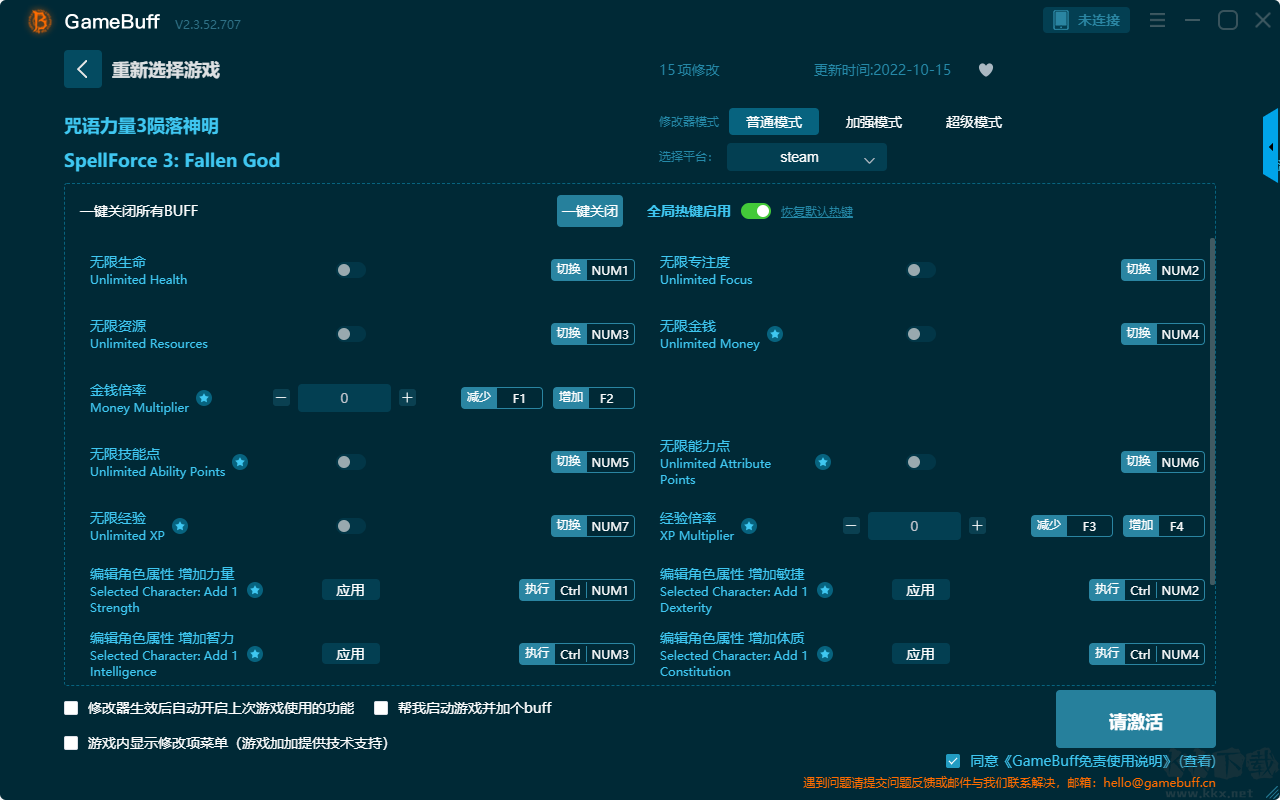Click NUM1 hotkey for Unlimited Health
1280x800 pixels.
(610, 270)
